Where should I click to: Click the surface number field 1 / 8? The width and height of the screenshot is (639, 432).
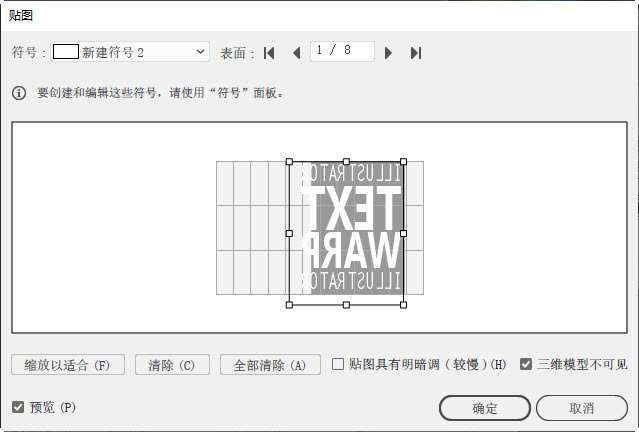tap(342, 51)
